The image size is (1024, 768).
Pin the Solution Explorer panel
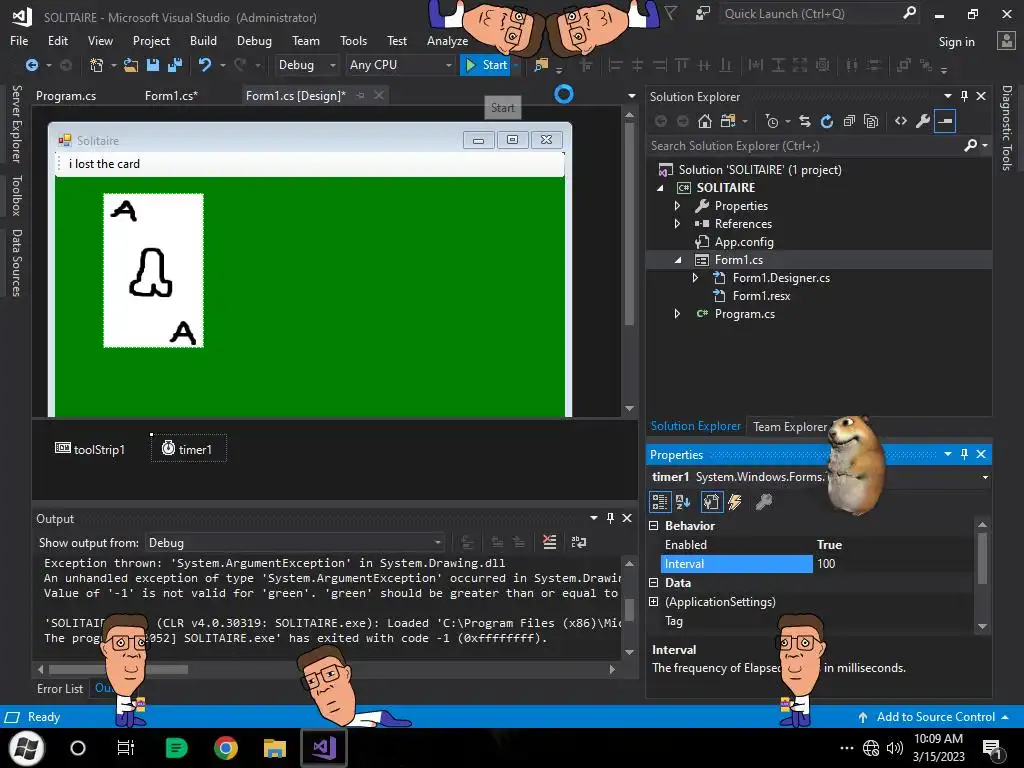(965, 96)
